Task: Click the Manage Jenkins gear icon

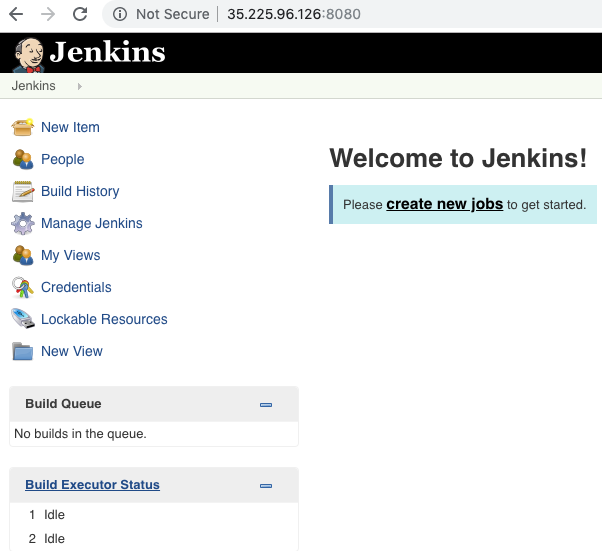Action: (x=22, y=223)
